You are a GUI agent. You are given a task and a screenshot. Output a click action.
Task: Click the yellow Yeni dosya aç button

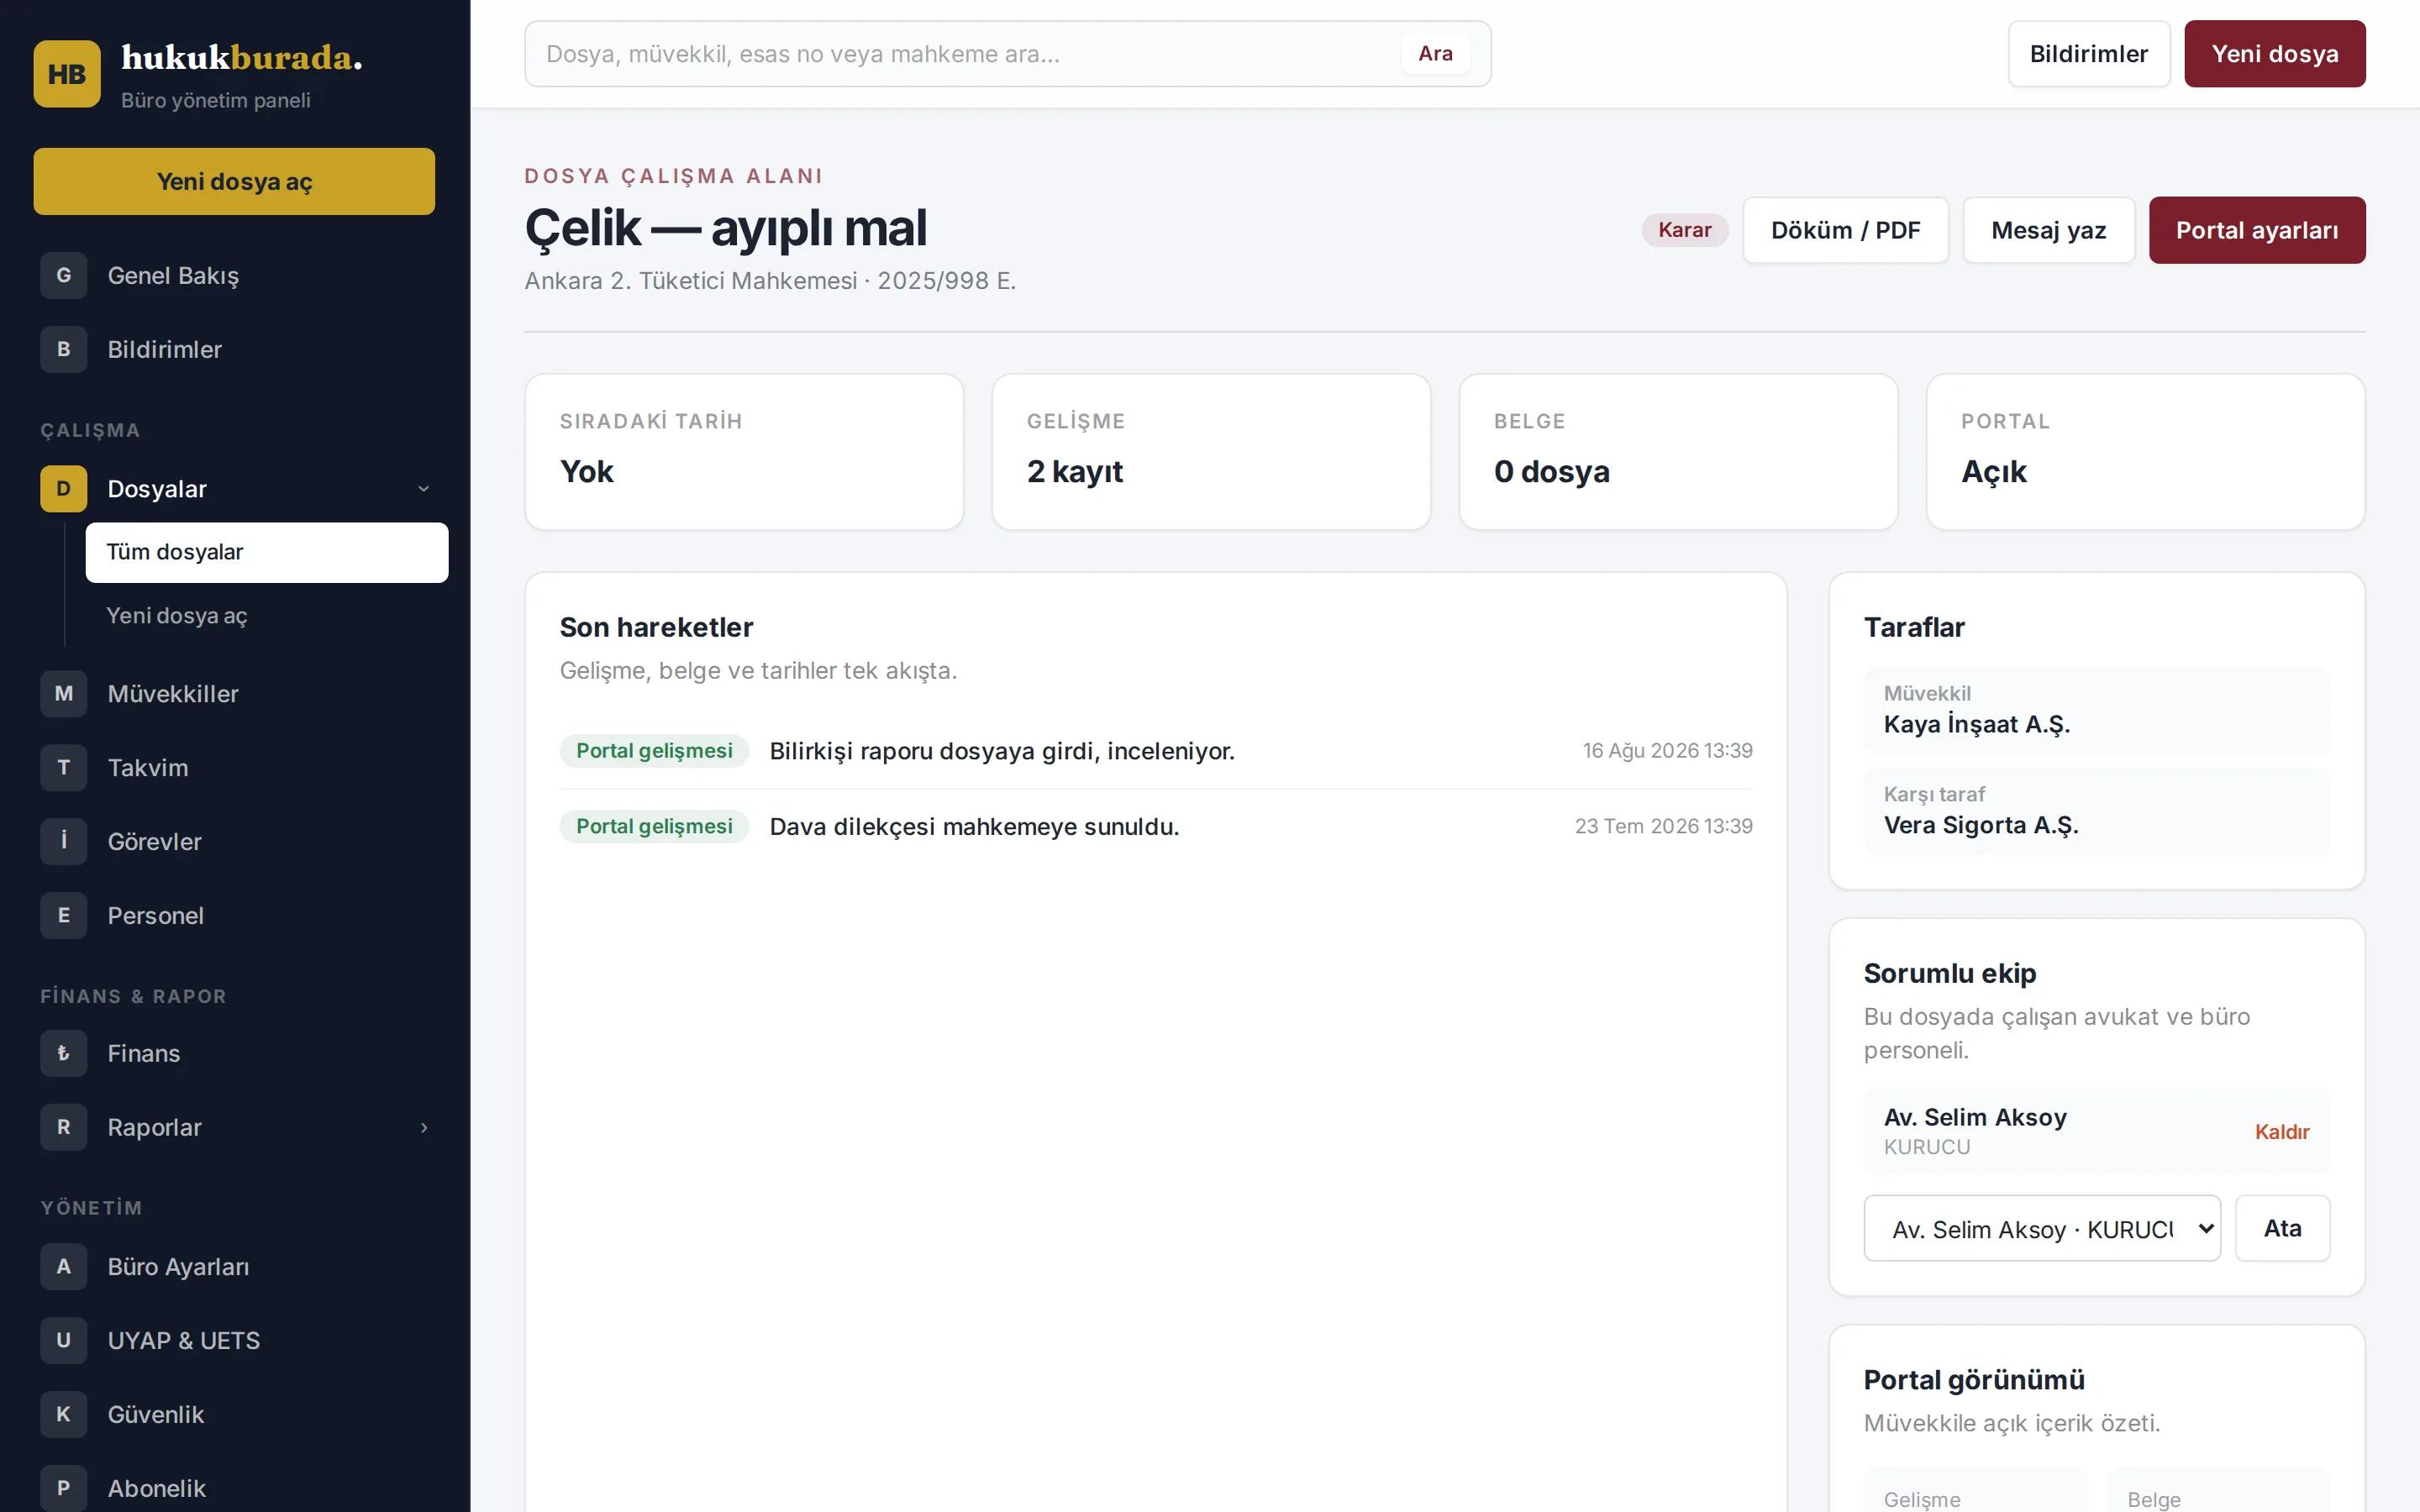tap(235, 182)
